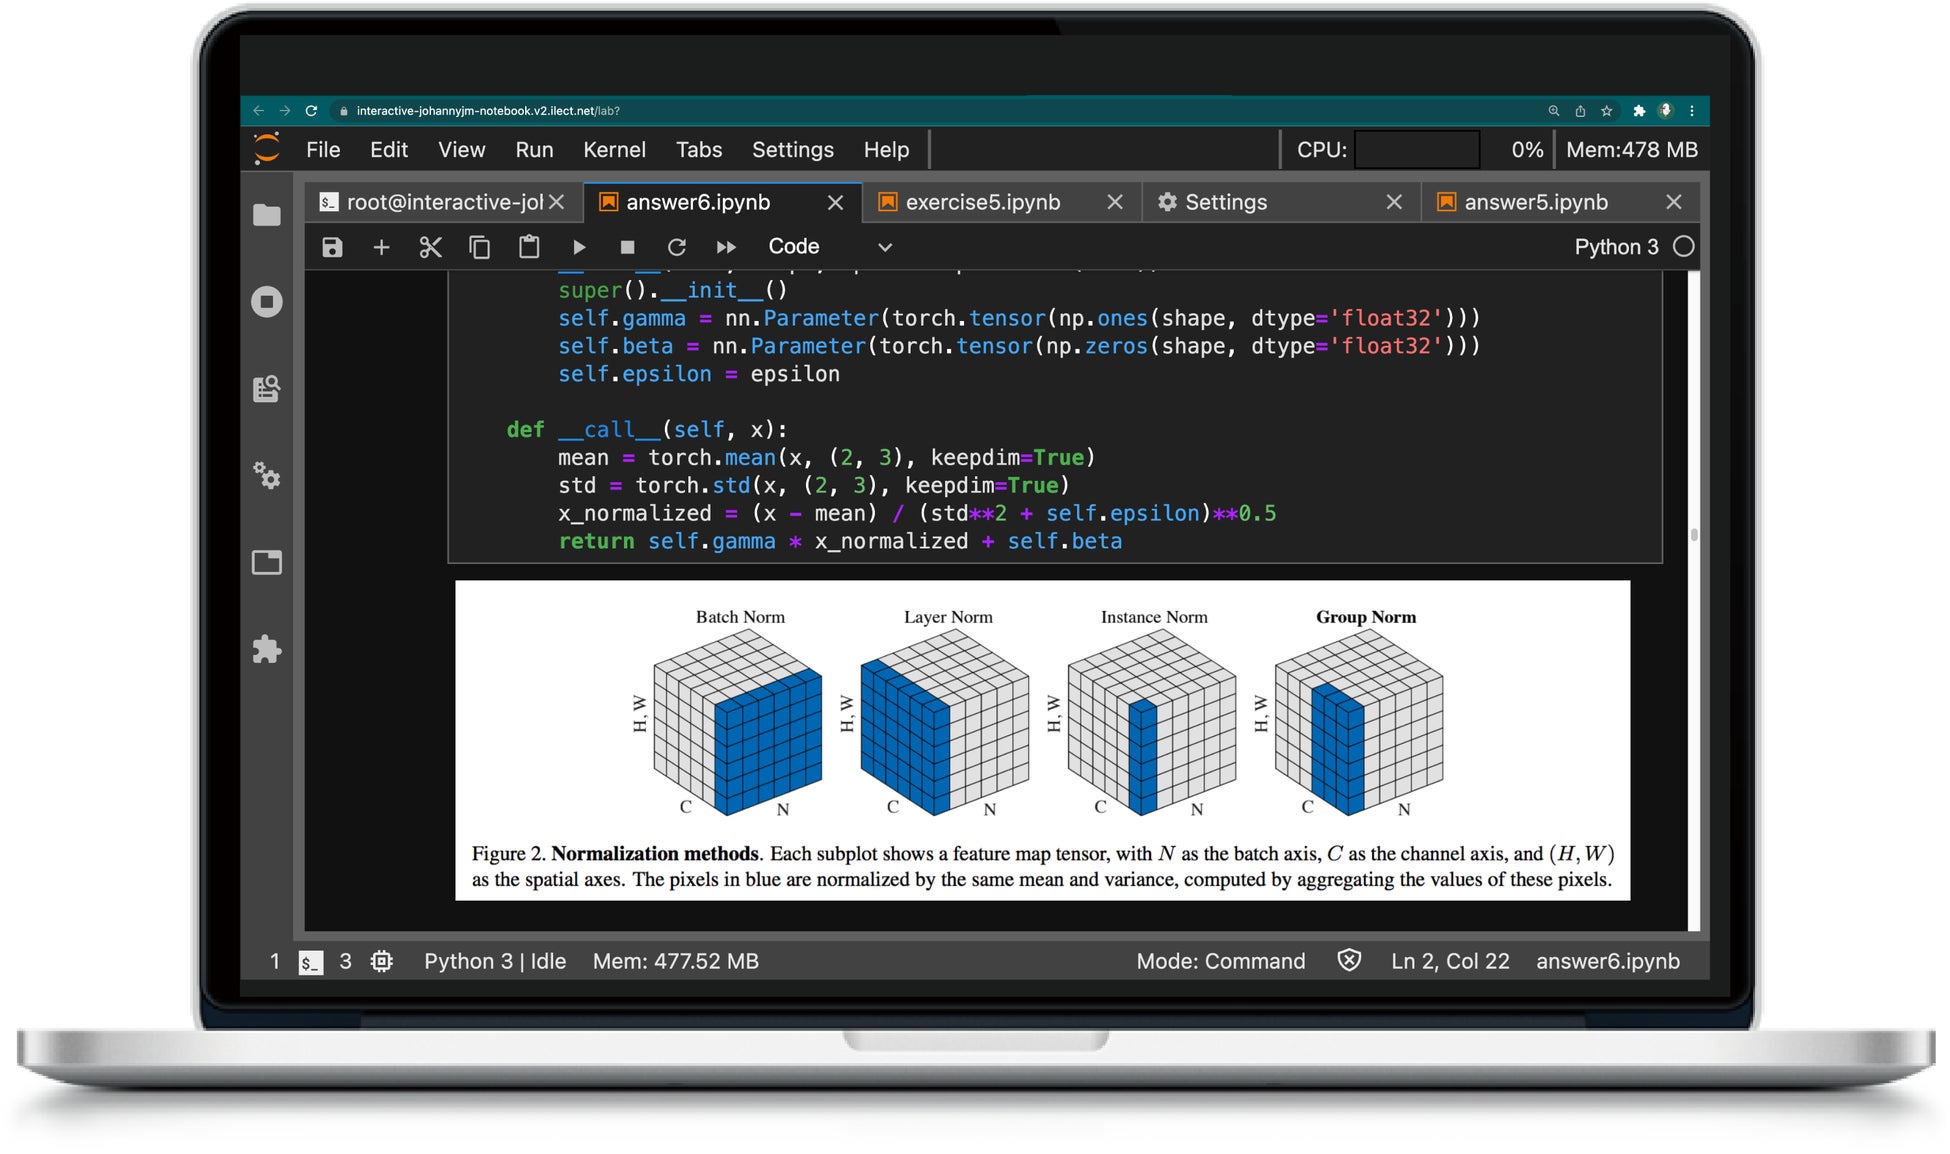The width and height of the screenshot is (1950, 1154).
Task: Show running terminals and kernels panel
Action: [x=267, y=302]
